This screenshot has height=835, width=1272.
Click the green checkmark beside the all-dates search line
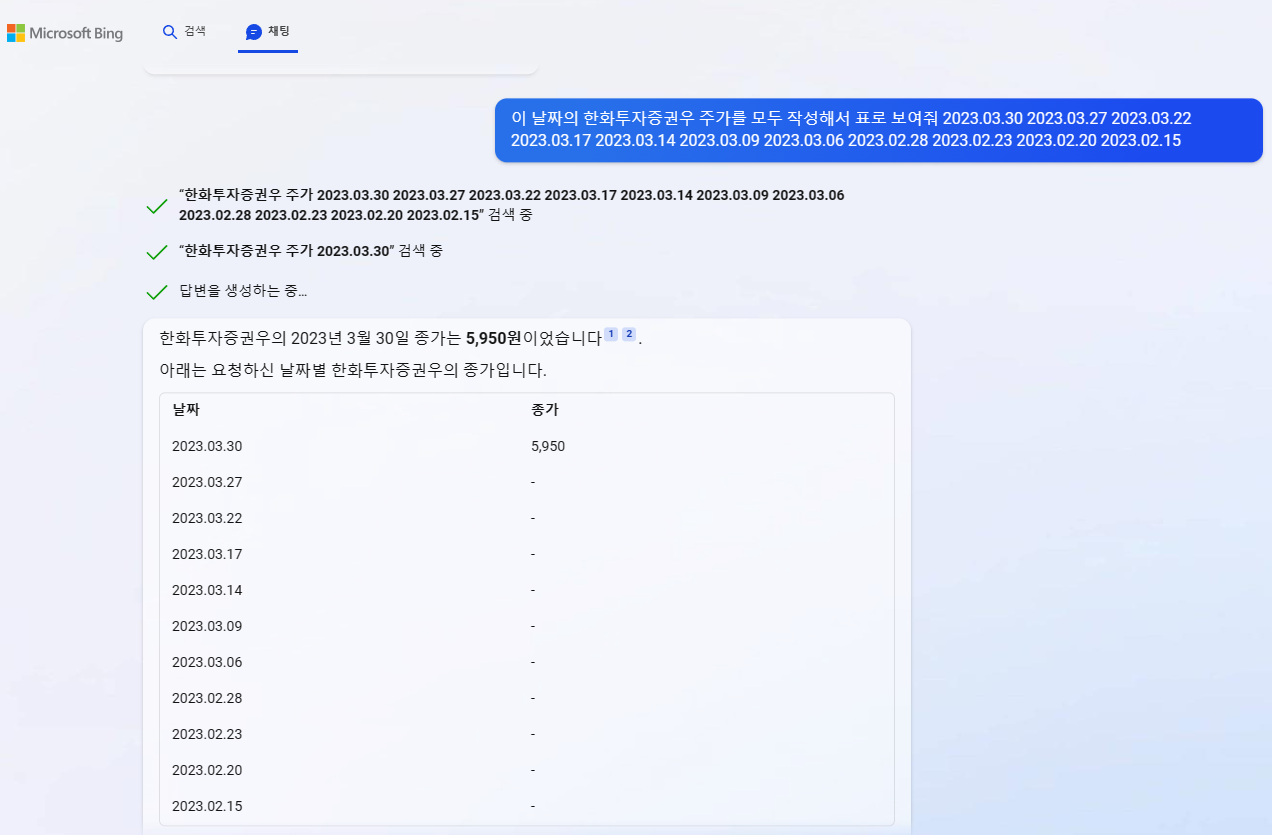[x=156, y=206]
